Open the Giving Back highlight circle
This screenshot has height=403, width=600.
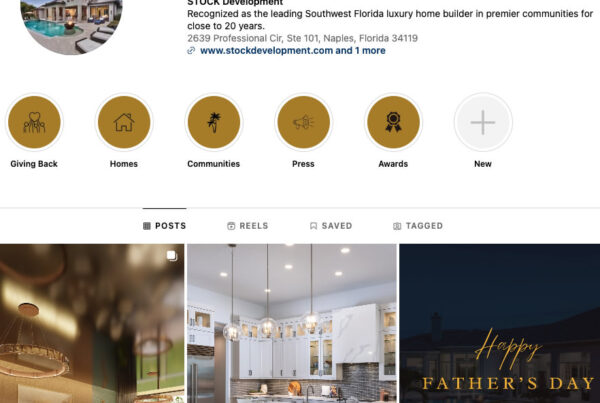tap(34, 122)
